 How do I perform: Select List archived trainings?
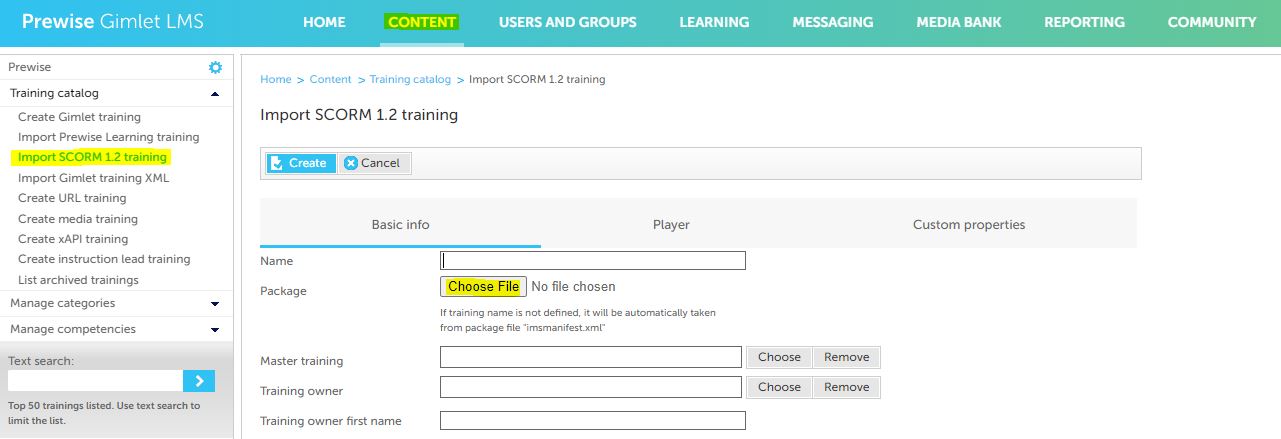coord(78,280)
